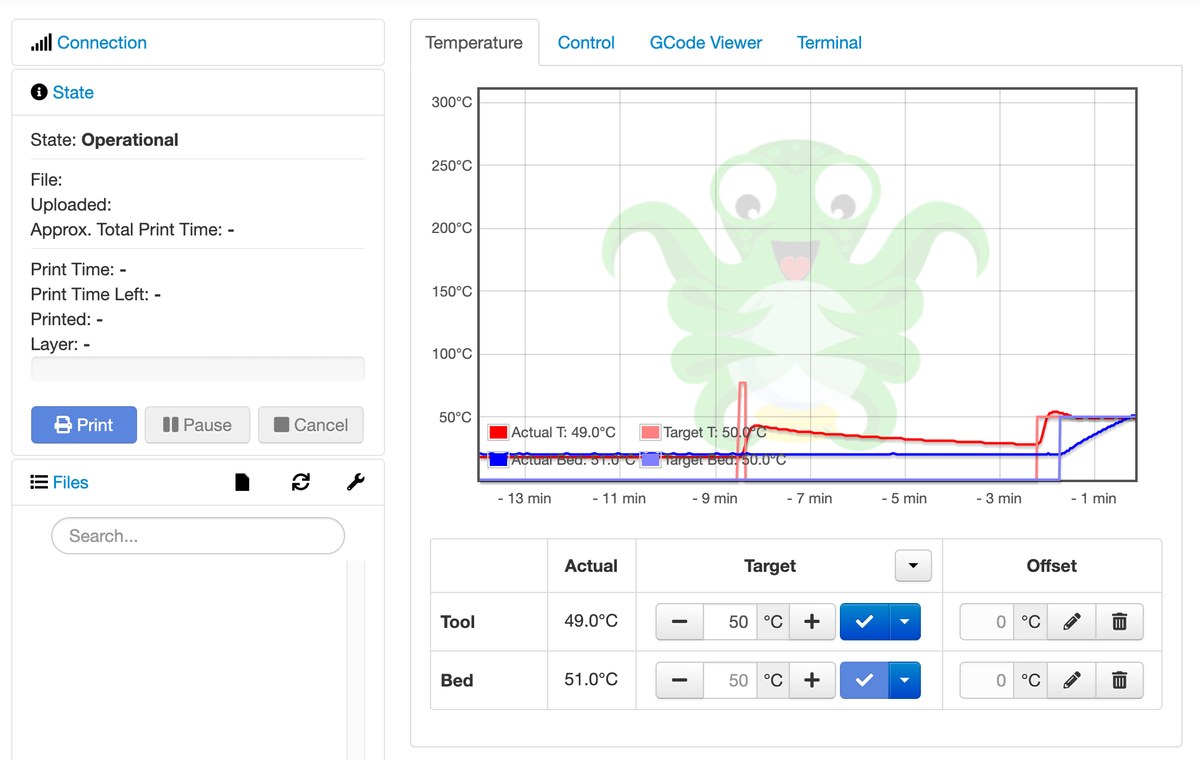Click the connection signal icon next to Connection
The width and height of the screenshot is (1200, 760).
[41, 42]
